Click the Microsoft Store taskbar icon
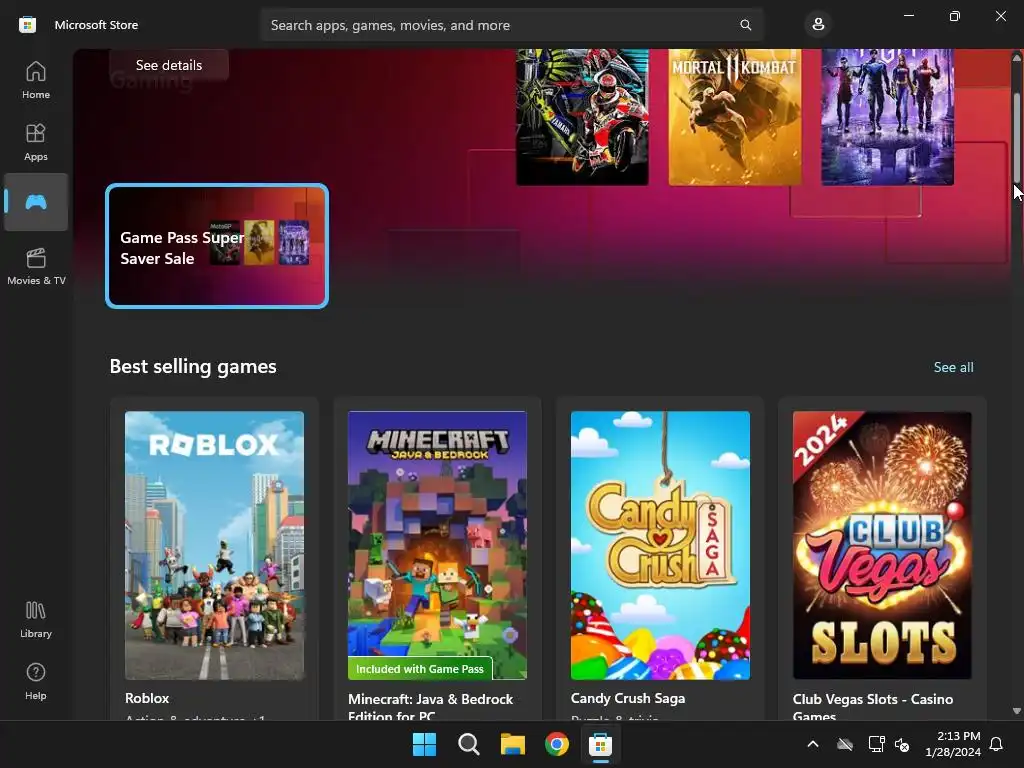The width and height of the screenshot is (1024, 768). 600,744
